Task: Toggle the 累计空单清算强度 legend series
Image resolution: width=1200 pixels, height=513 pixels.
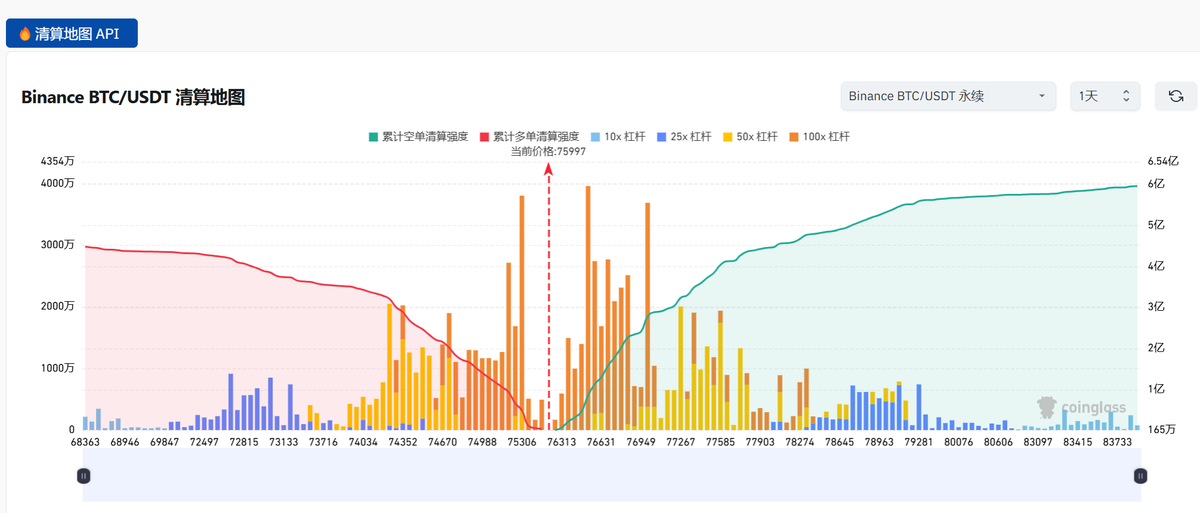Action: (418, 136)
